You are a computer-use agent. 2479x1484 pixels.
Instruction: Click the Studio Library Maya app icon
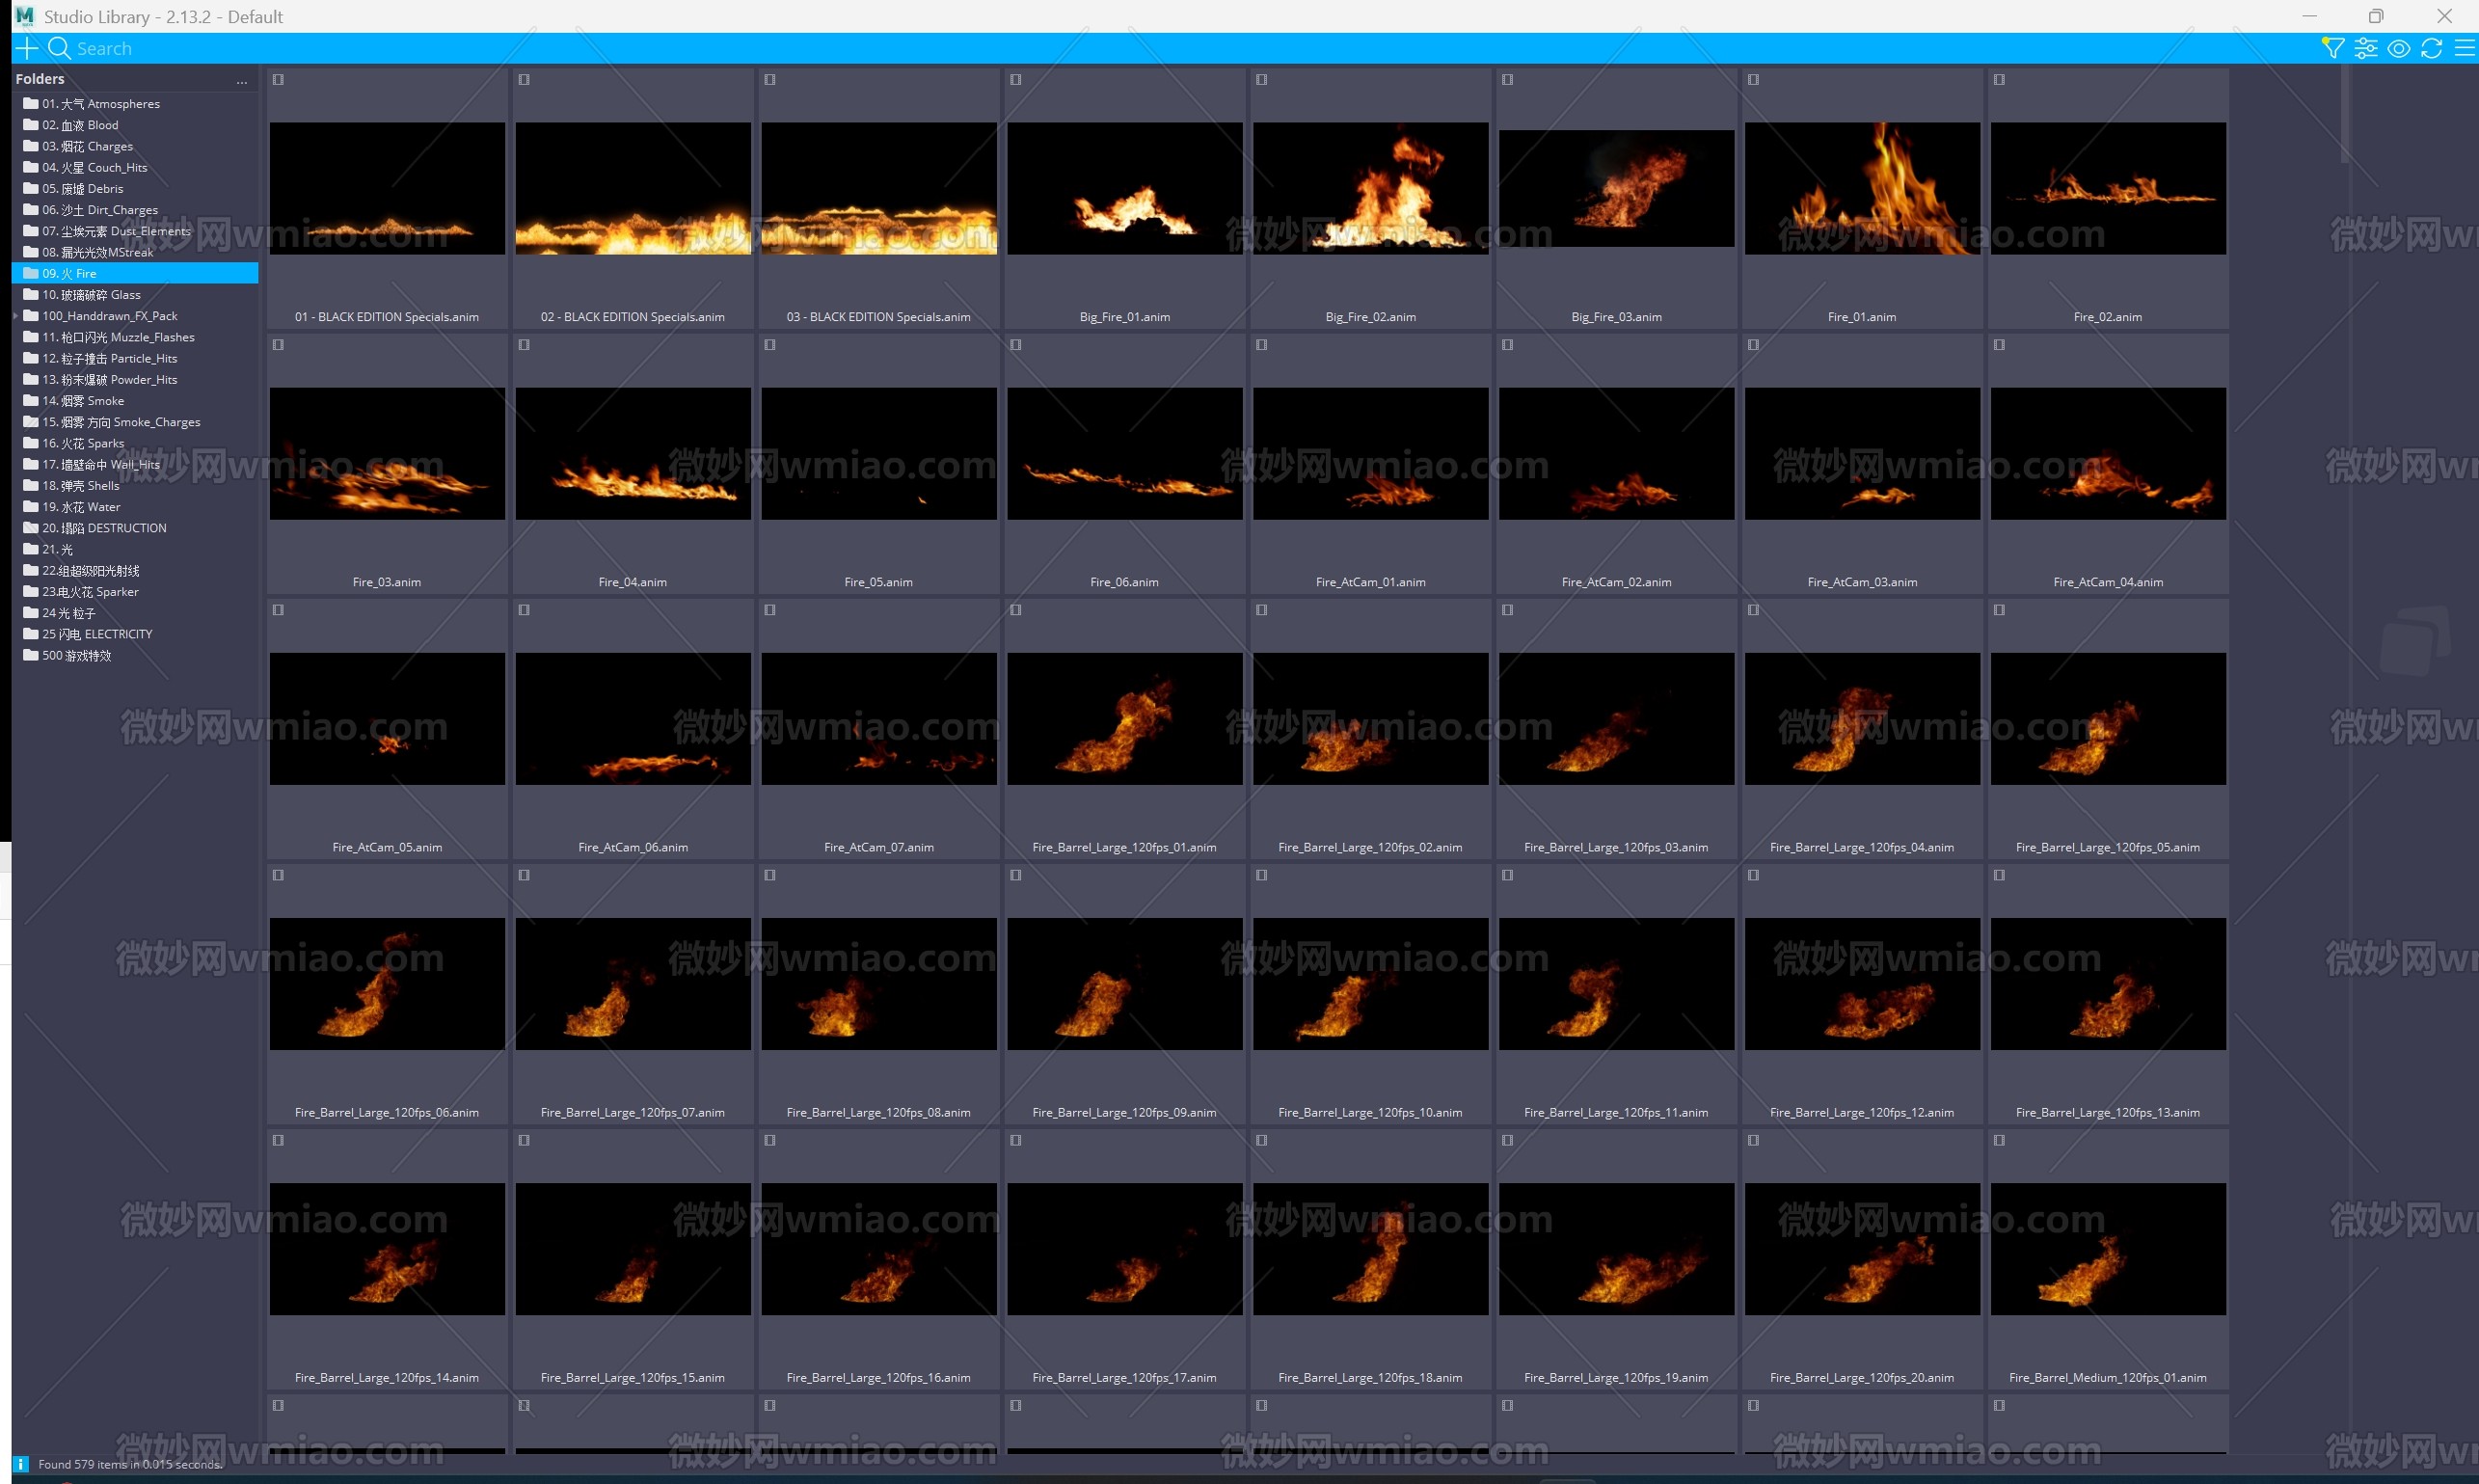click(24, 16)
